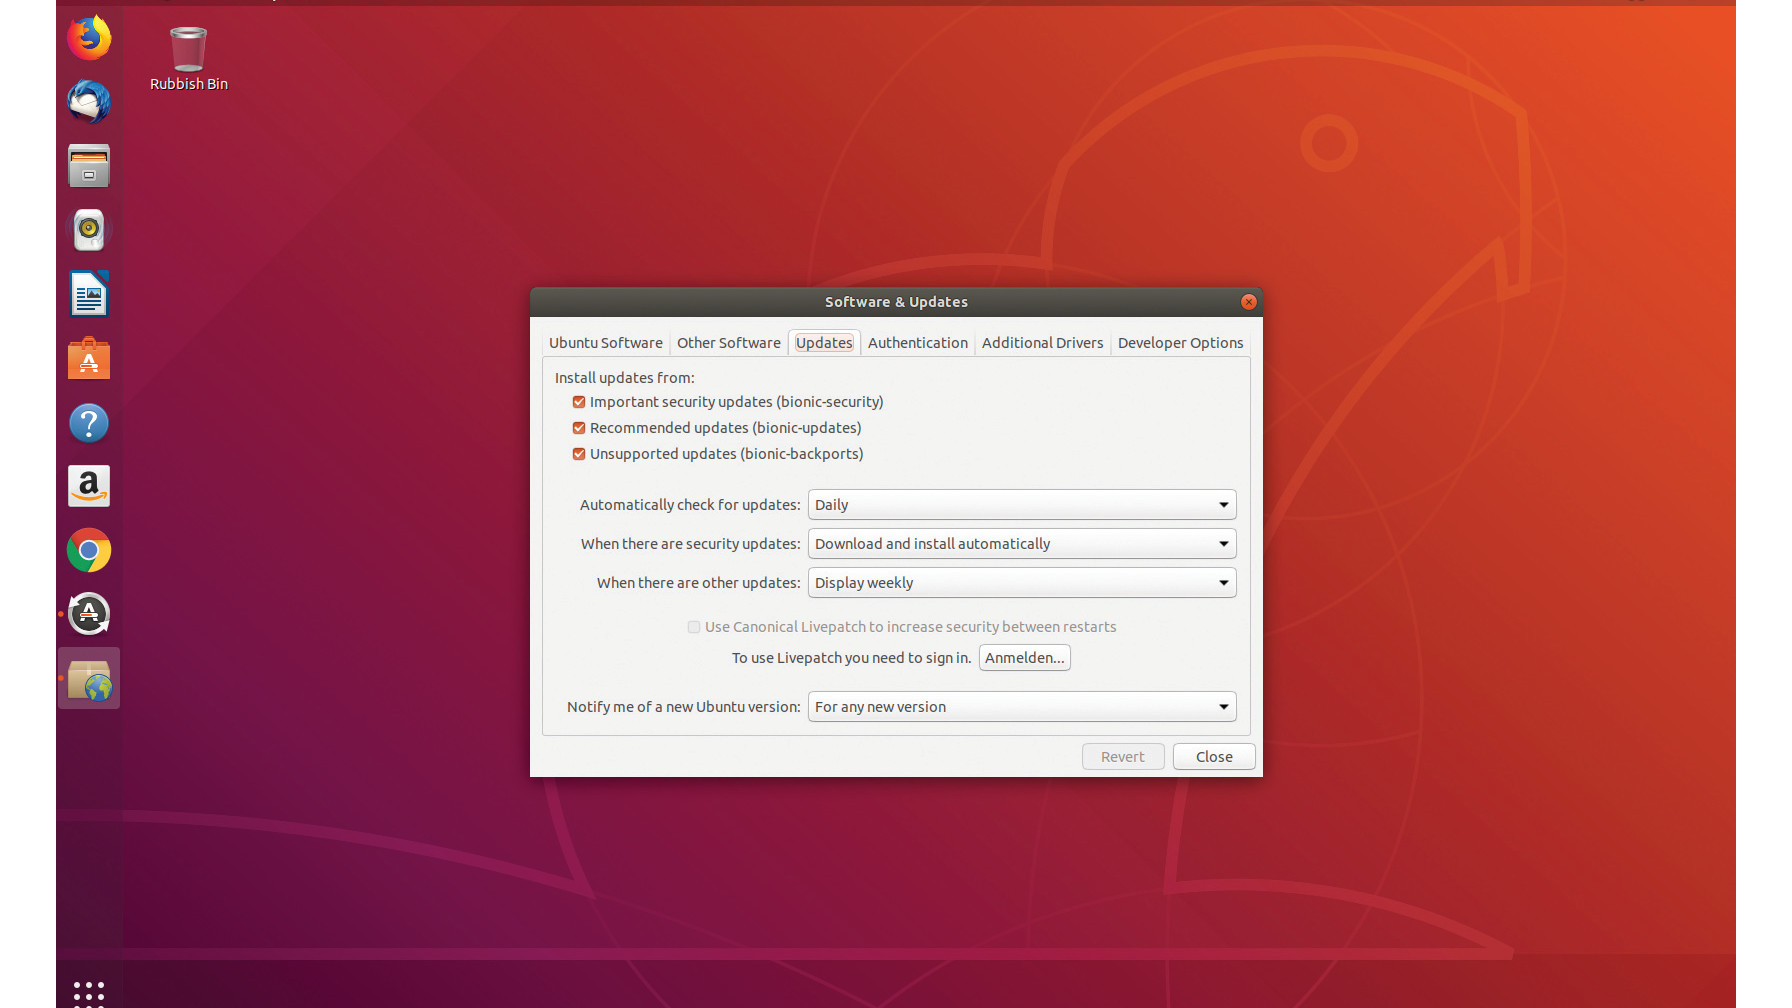Click the Software & Updates window title
The image size is (1792, 1008).
pos(896,302)
